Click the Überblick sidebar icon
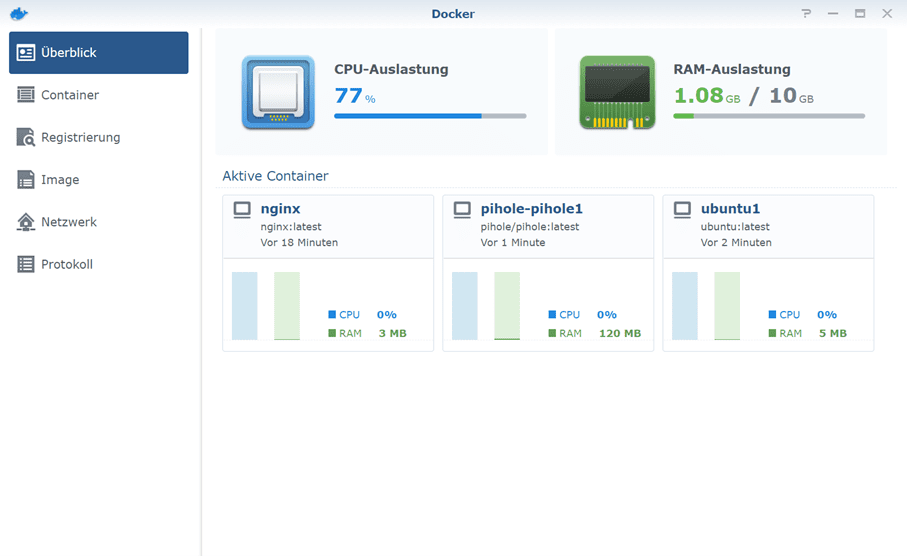 coord(25,53)
